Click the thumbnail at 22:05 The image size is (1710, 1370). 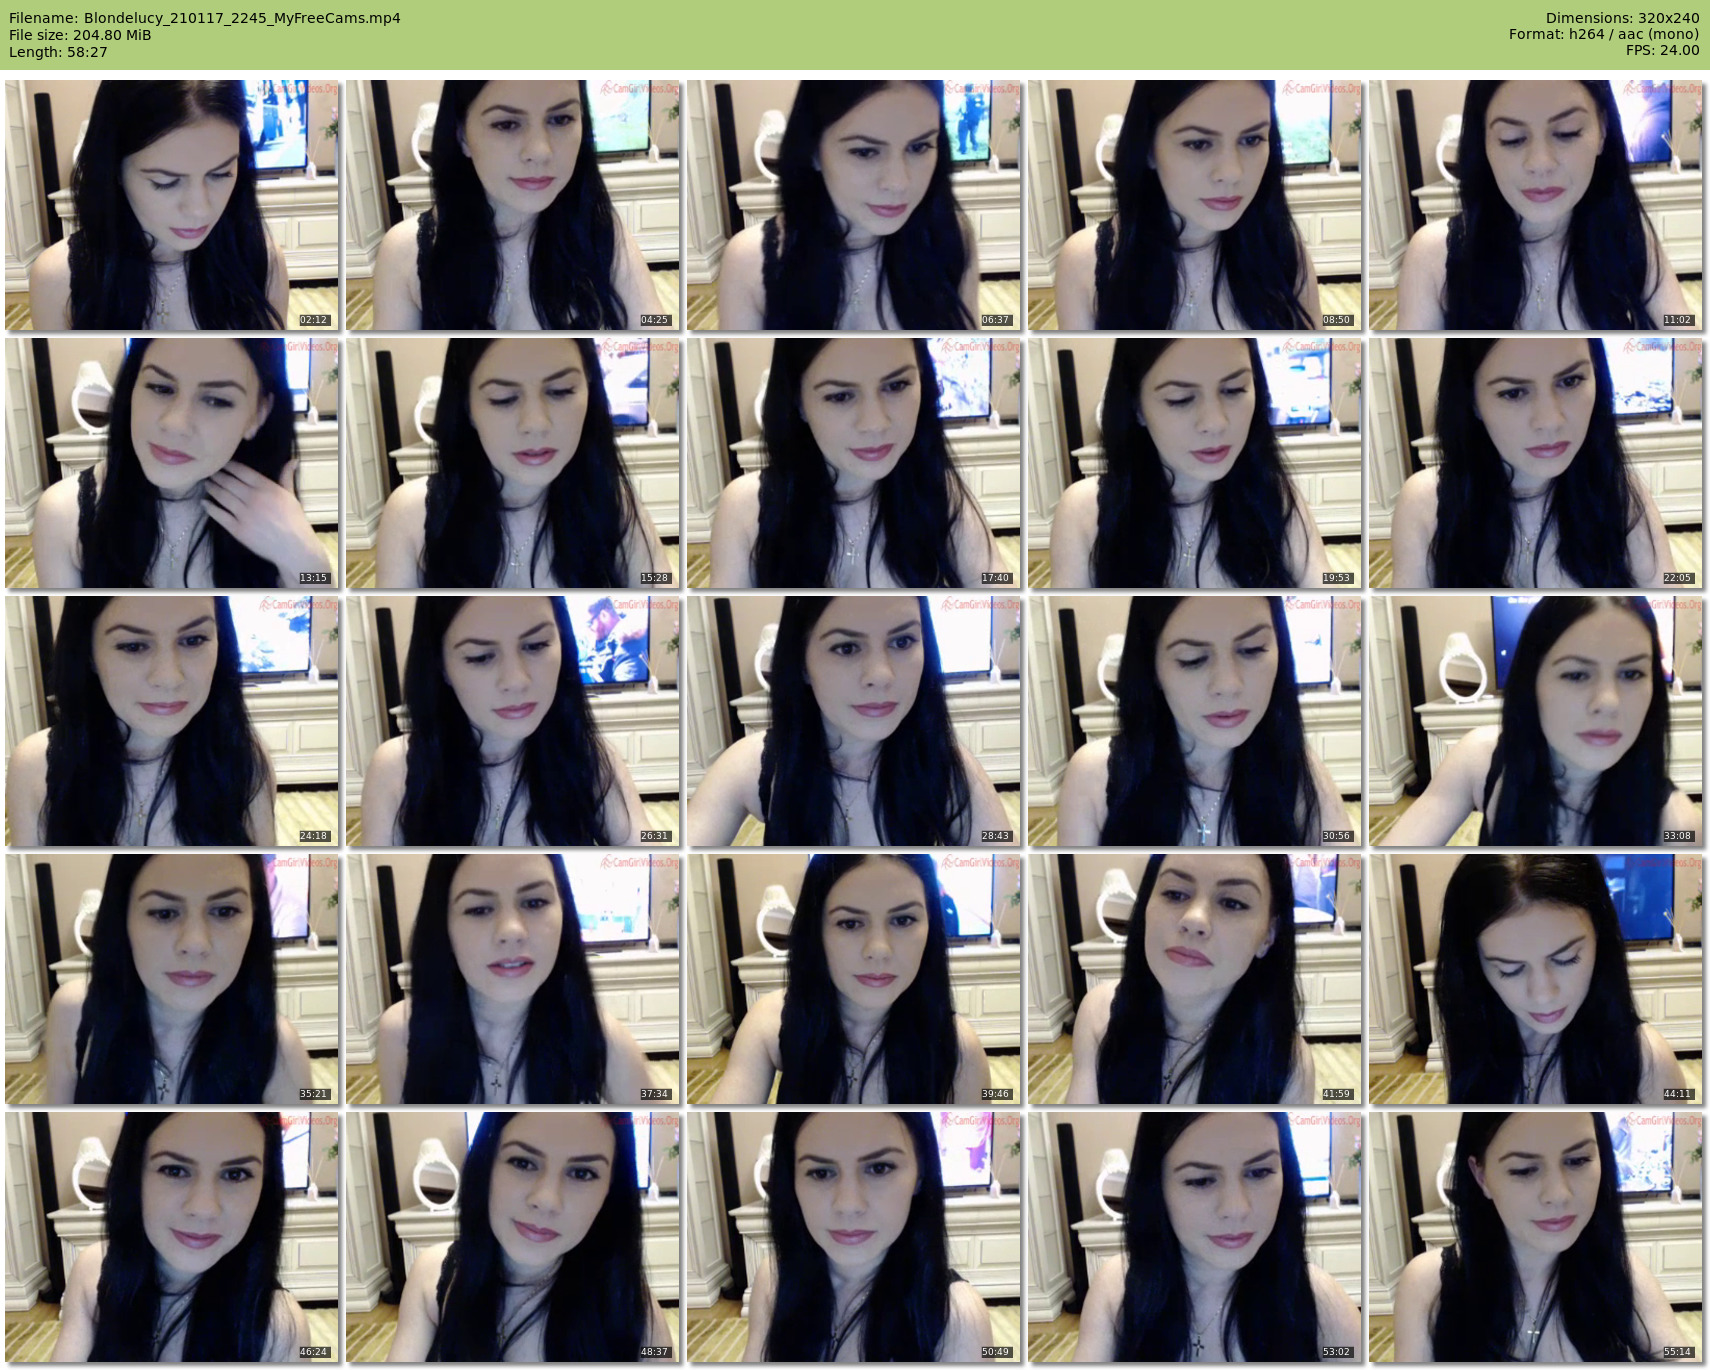[1536, 463]
